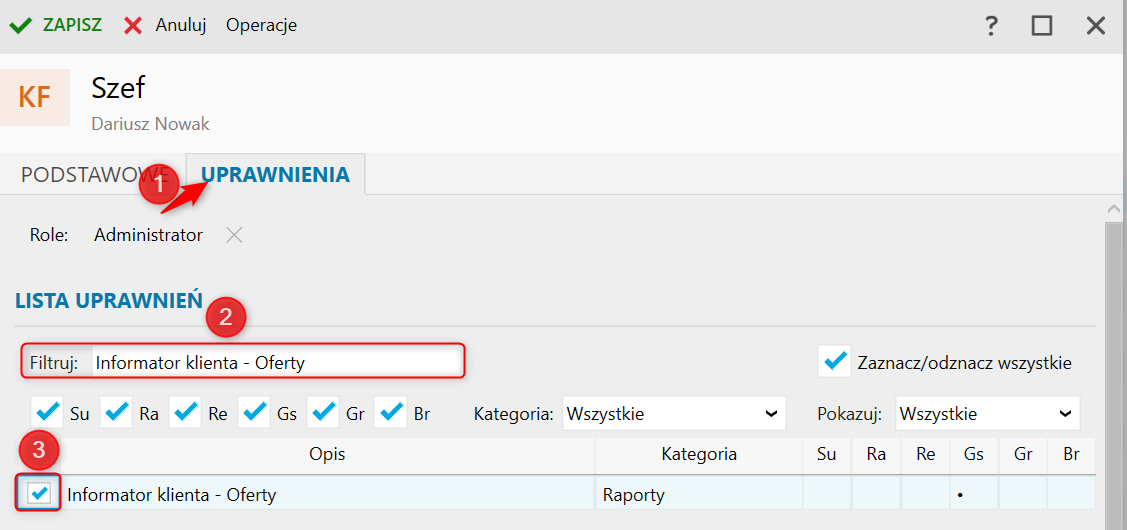Toggle Zaznacz/odznacz wszystkie checkbox
The height and width of the screenshot is (530, 1127).
click(x=834, y=362)
